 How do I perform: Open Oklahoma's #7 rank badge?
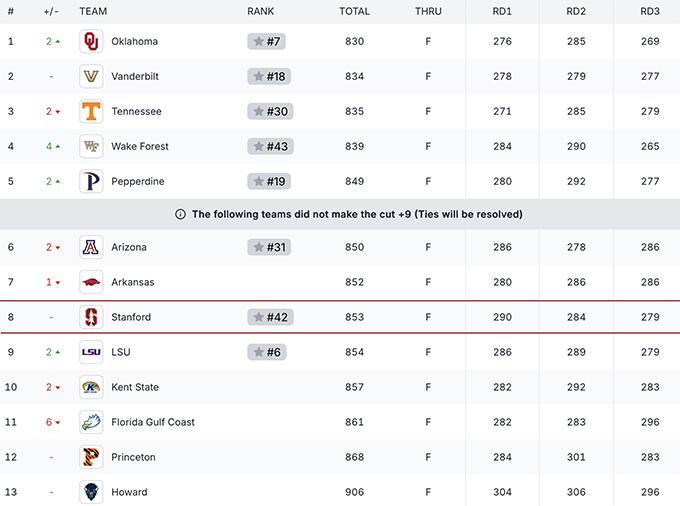click(x=266, y=41)
